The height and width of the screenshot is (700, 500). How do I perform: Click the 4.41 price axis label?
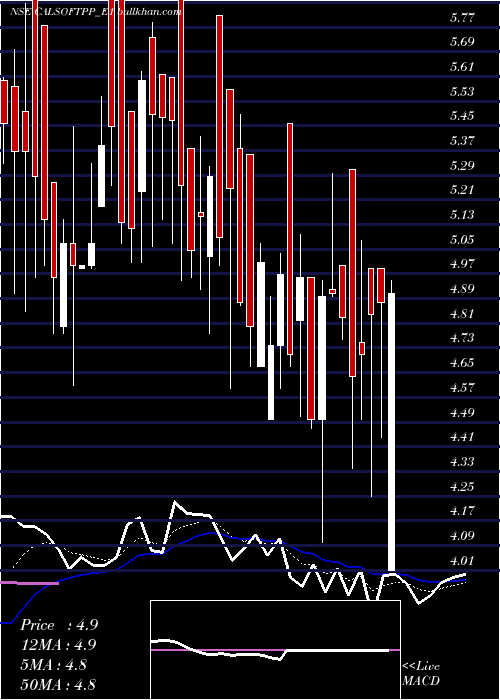point(462,437)
